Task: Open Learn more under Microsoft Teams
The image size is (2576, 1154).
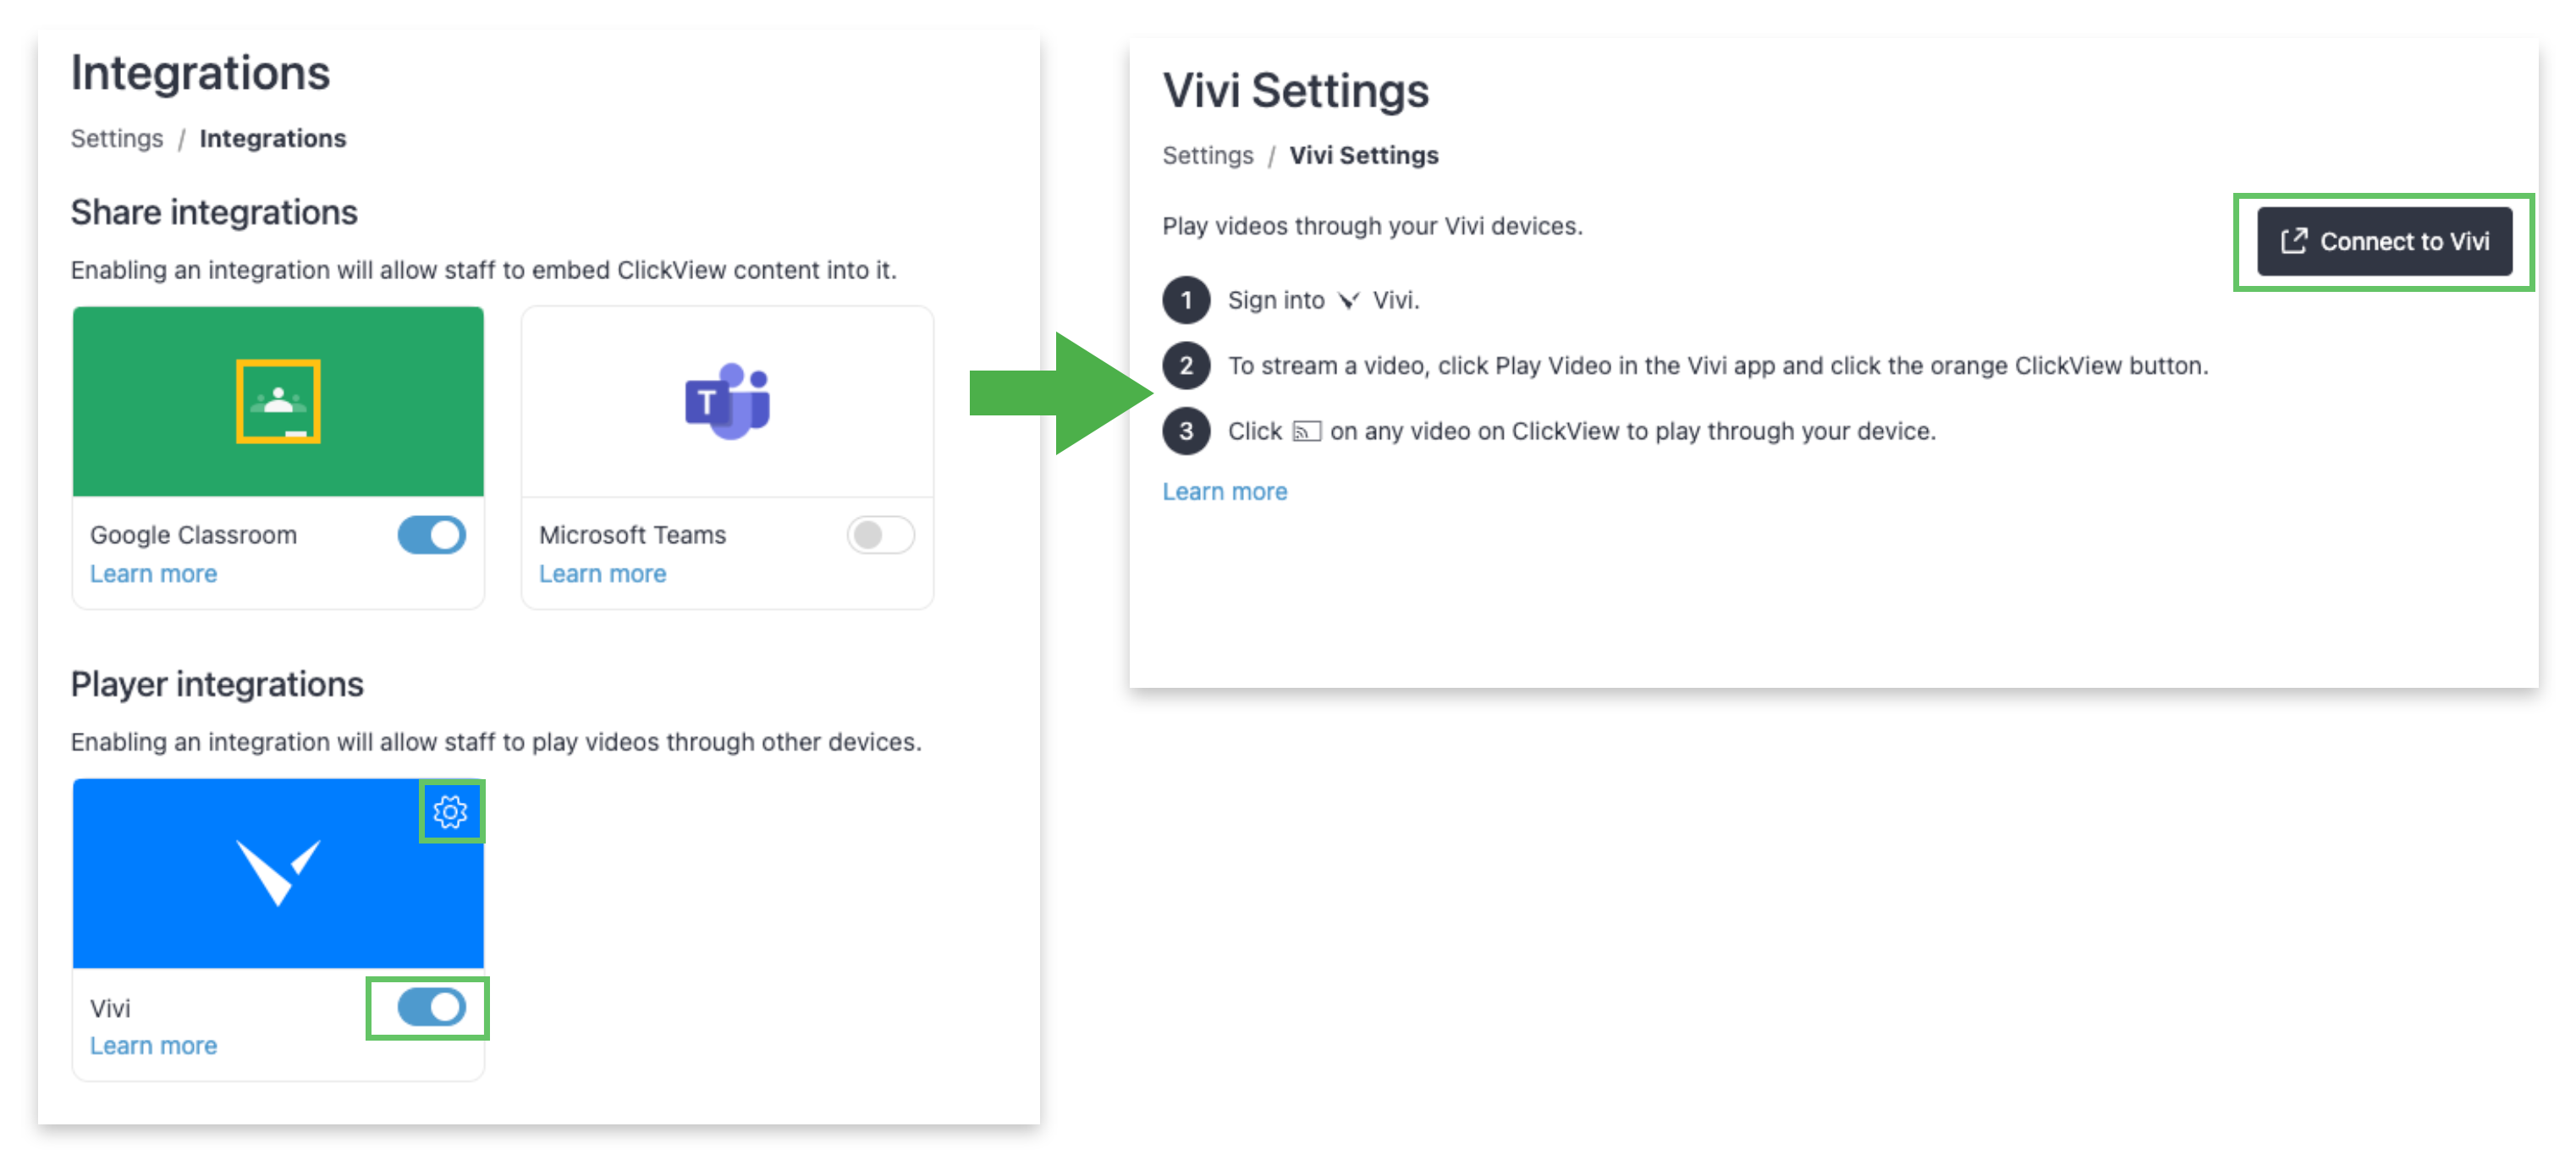Action: click(602, 573)
